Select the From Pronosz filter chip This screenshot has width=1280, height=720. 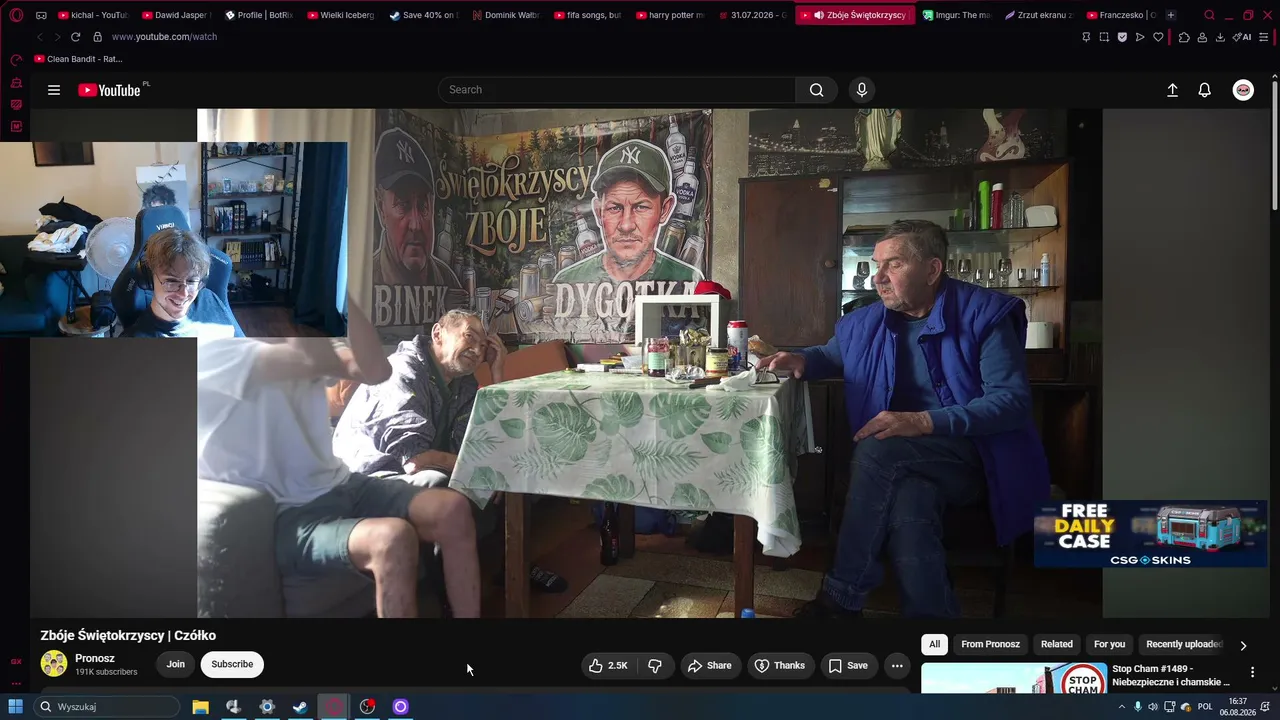991,645
